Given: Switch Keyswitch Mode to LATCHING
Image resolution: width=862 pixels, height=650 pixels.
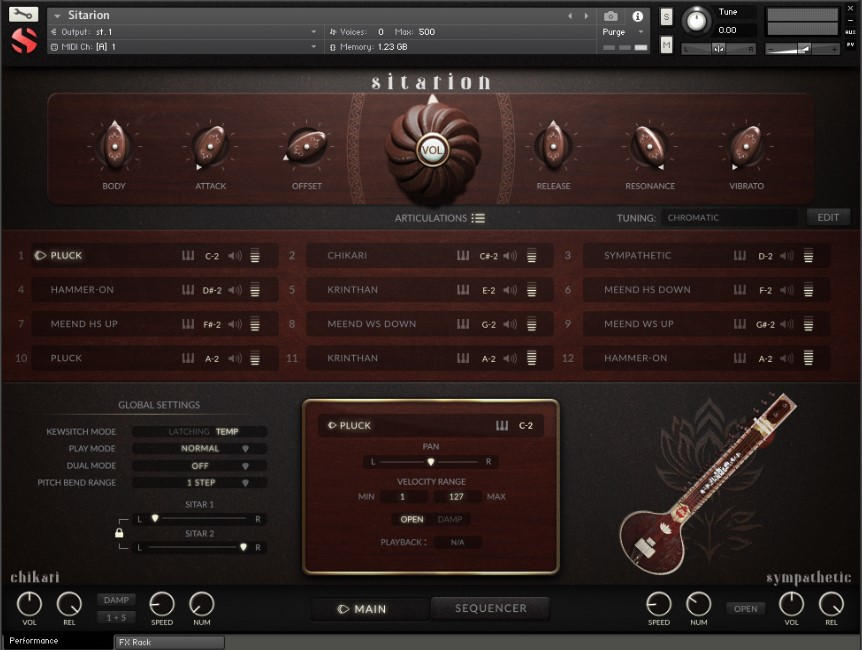Looking at the screenshot, I should point(189,432).
